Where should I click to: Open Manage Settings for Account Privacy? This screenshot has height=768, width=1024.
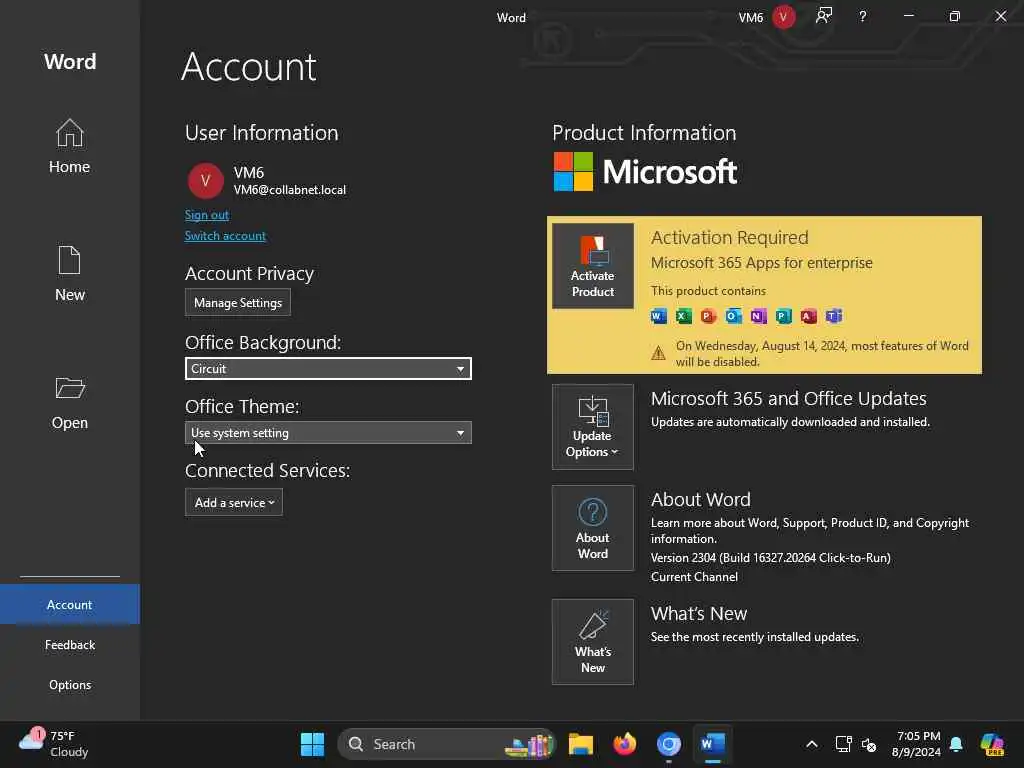(238, 302)
